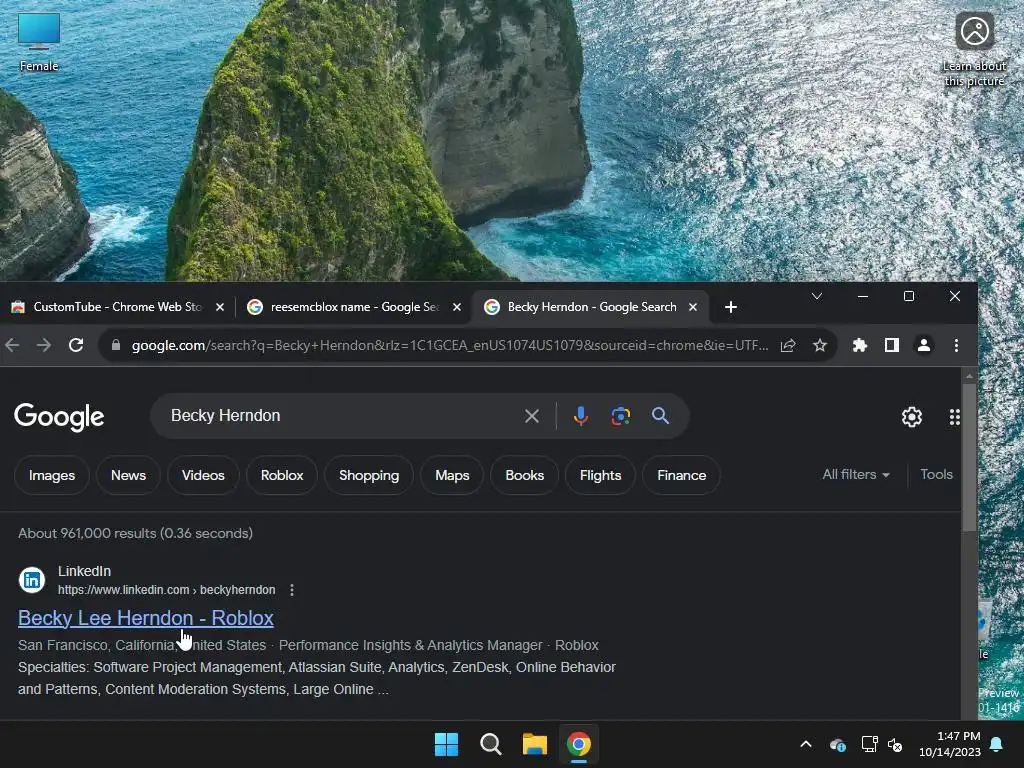This screenshot has height=768, width=1024.
Task: Filter results by Images
Action: coord(52,475)
